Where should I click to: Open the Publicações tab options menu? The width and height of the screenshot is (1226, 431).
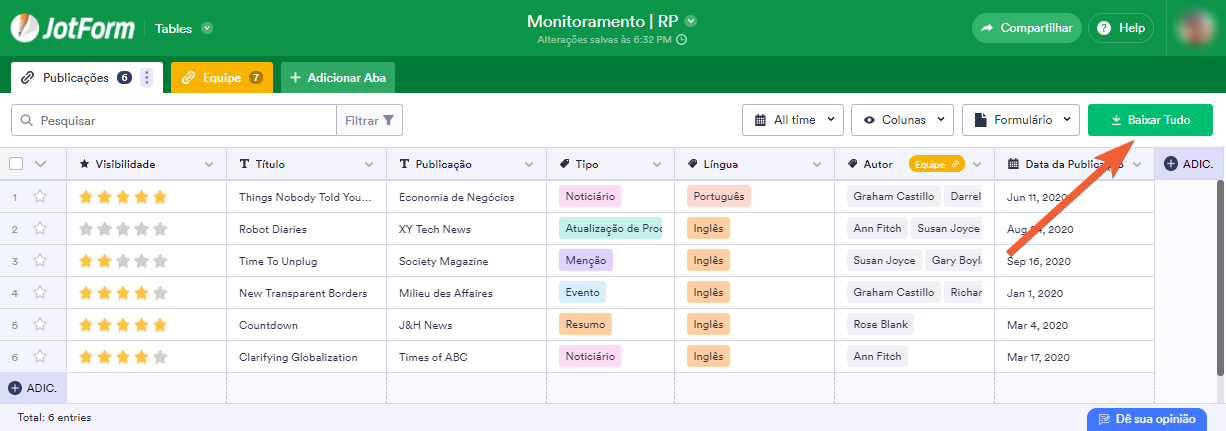[x=146, y=78]
